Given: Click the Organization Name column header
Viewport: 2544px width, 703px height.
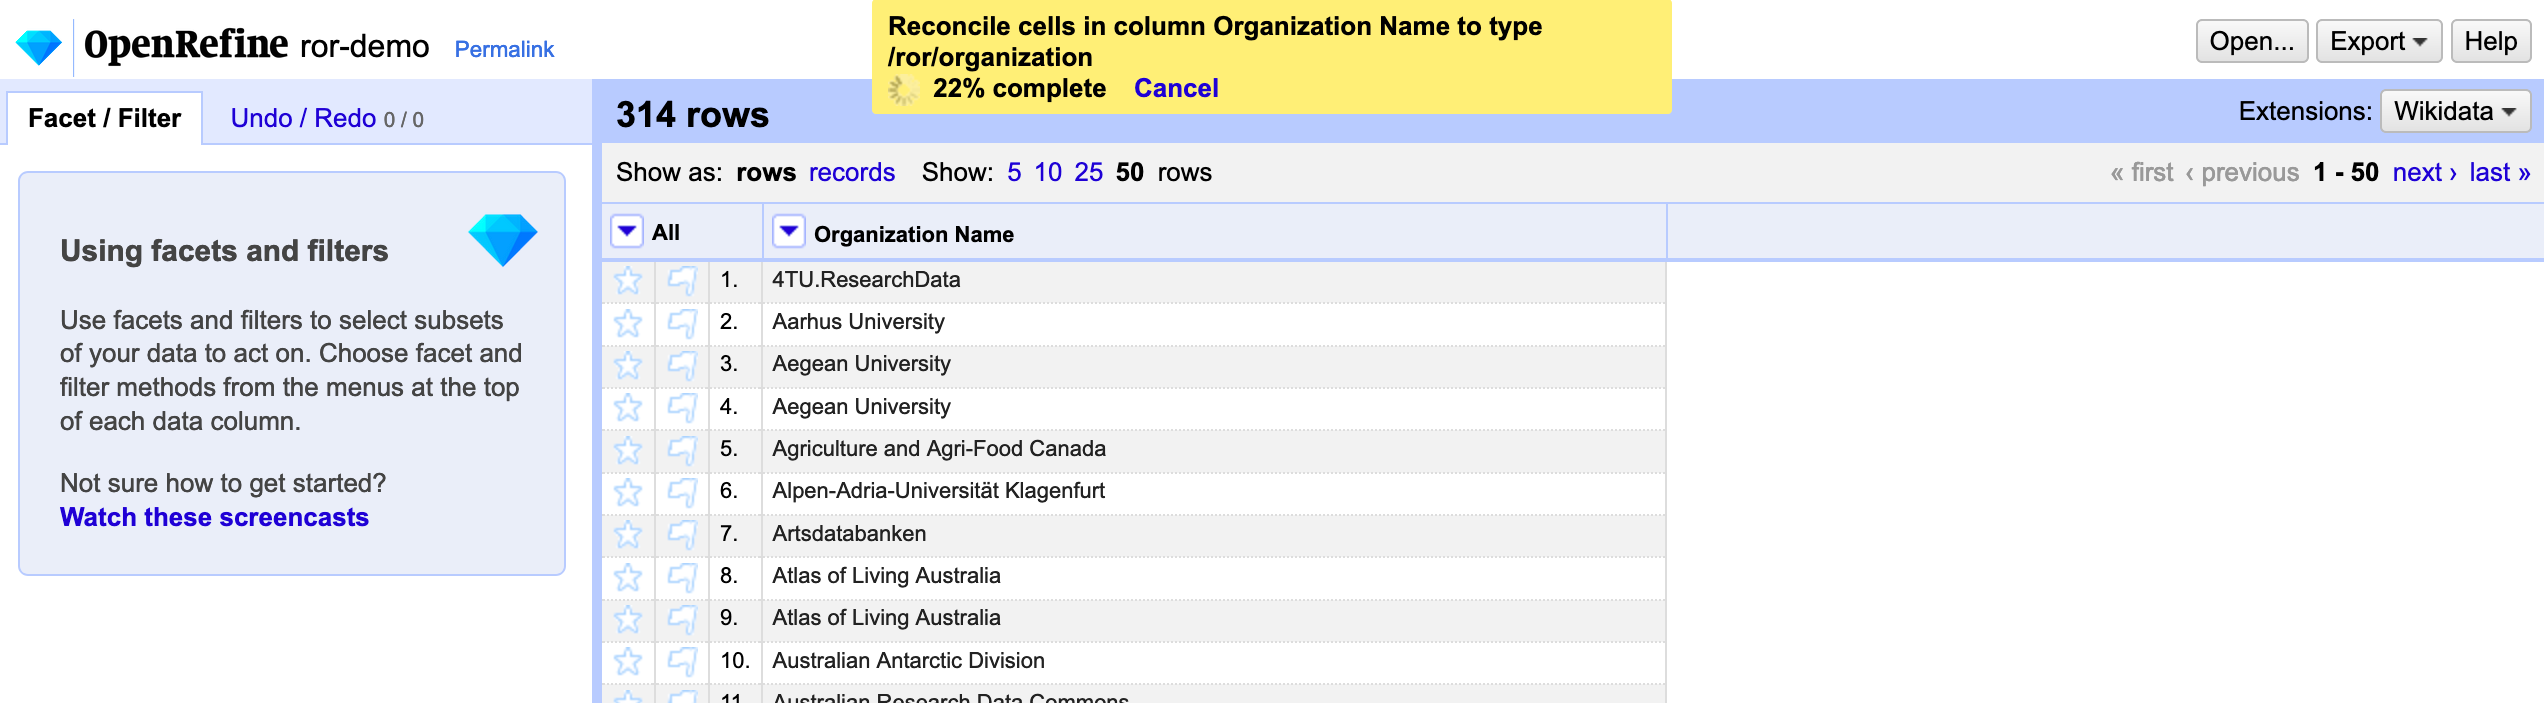Looking at the screenshot, I should click(913, 234).
